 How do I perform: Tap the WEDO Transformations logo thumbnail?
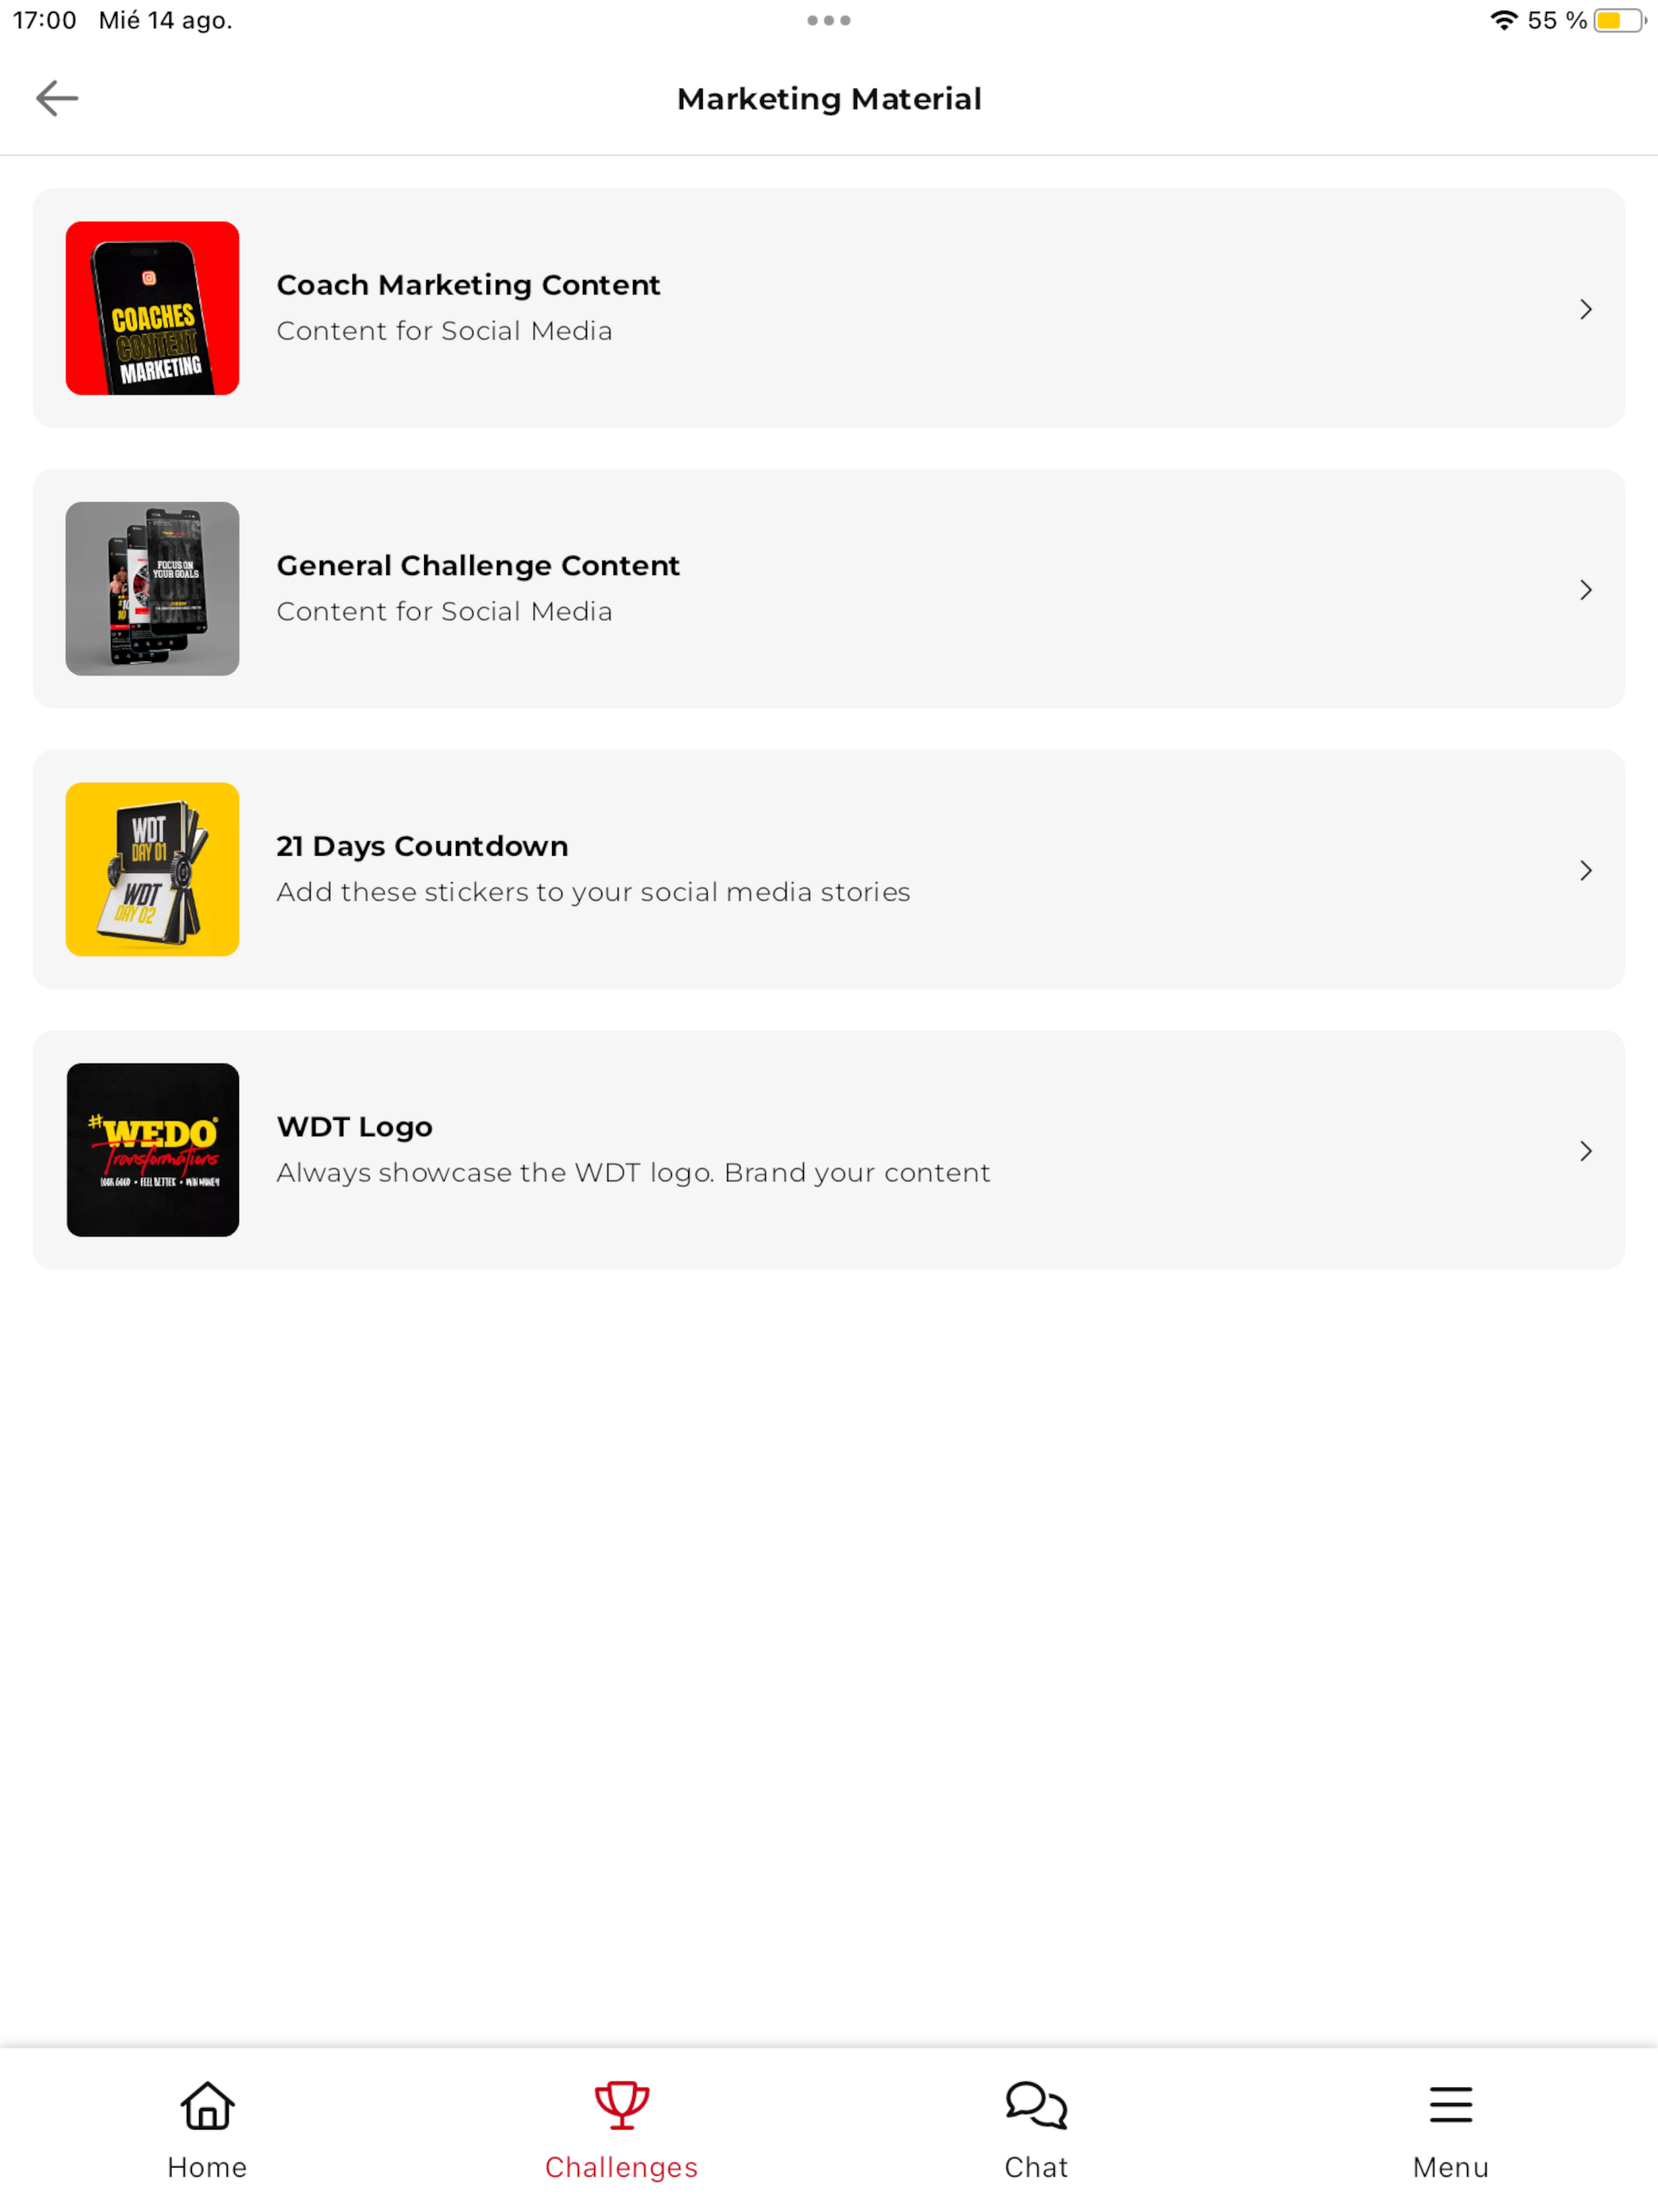point(152,1150)
